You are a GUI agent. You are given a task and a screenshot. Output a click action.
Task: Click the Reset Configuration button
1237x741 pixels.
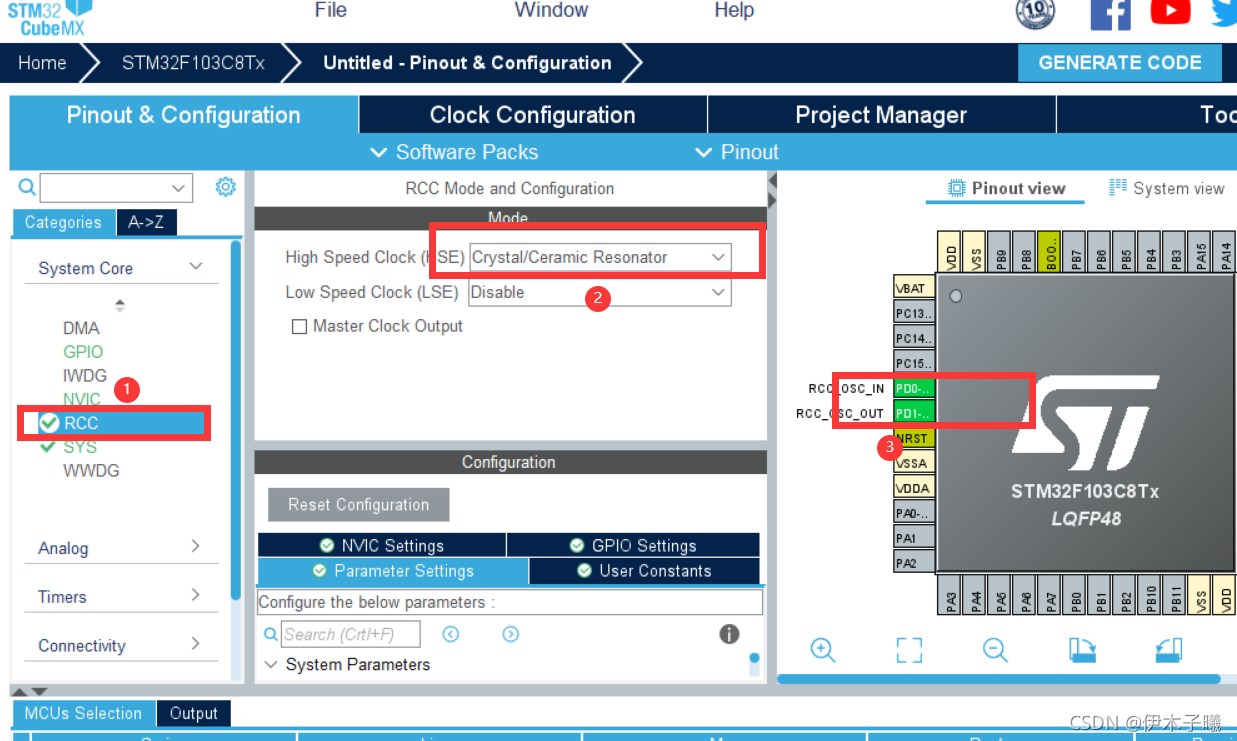click(358, 505)
